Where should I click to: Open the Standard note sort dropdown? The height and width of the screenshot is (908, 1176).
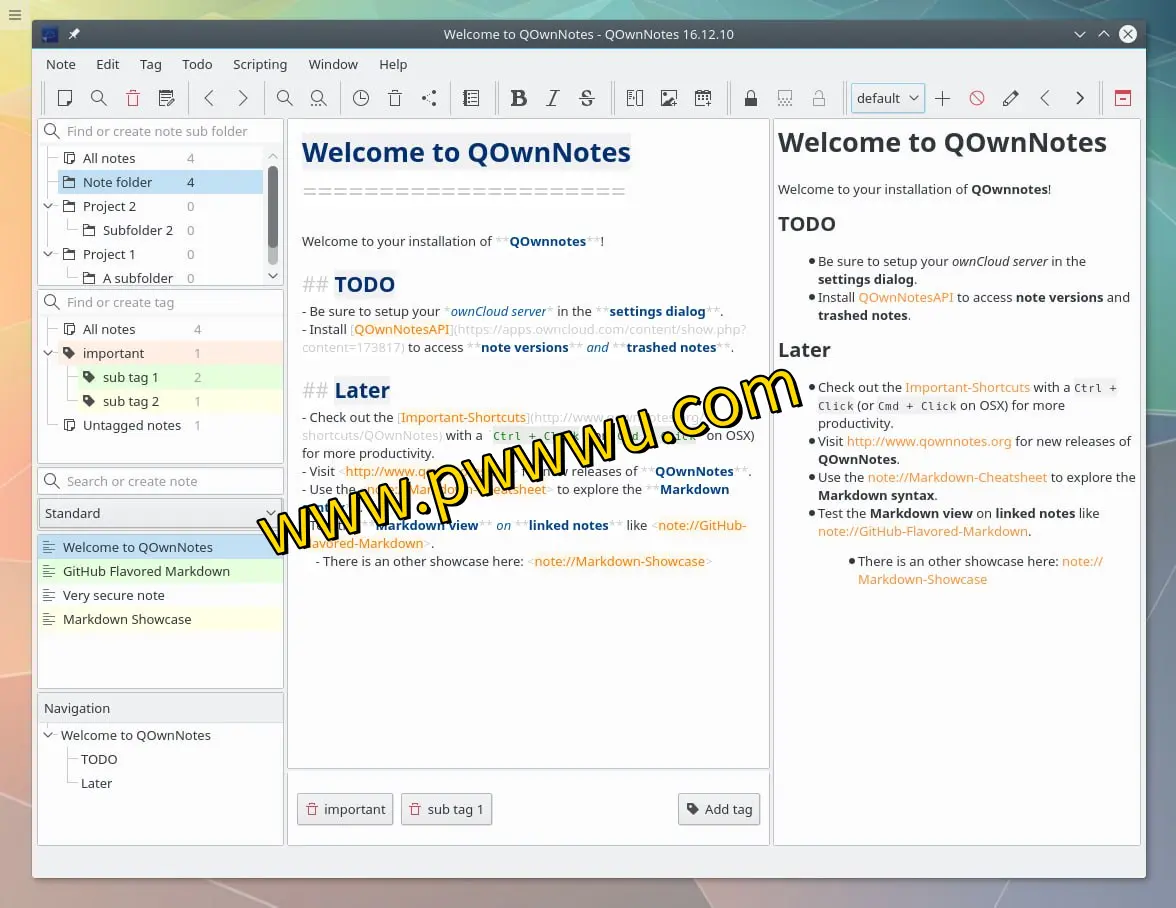(160, 513)
